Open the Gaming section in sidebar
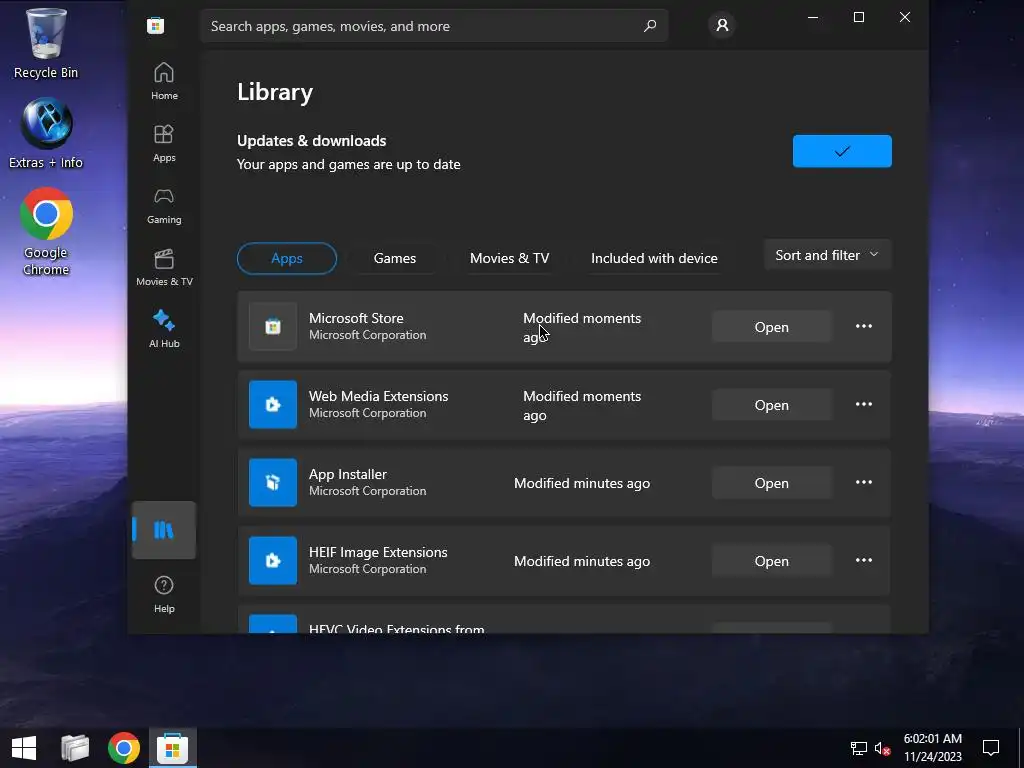 (x=164, y=205)
